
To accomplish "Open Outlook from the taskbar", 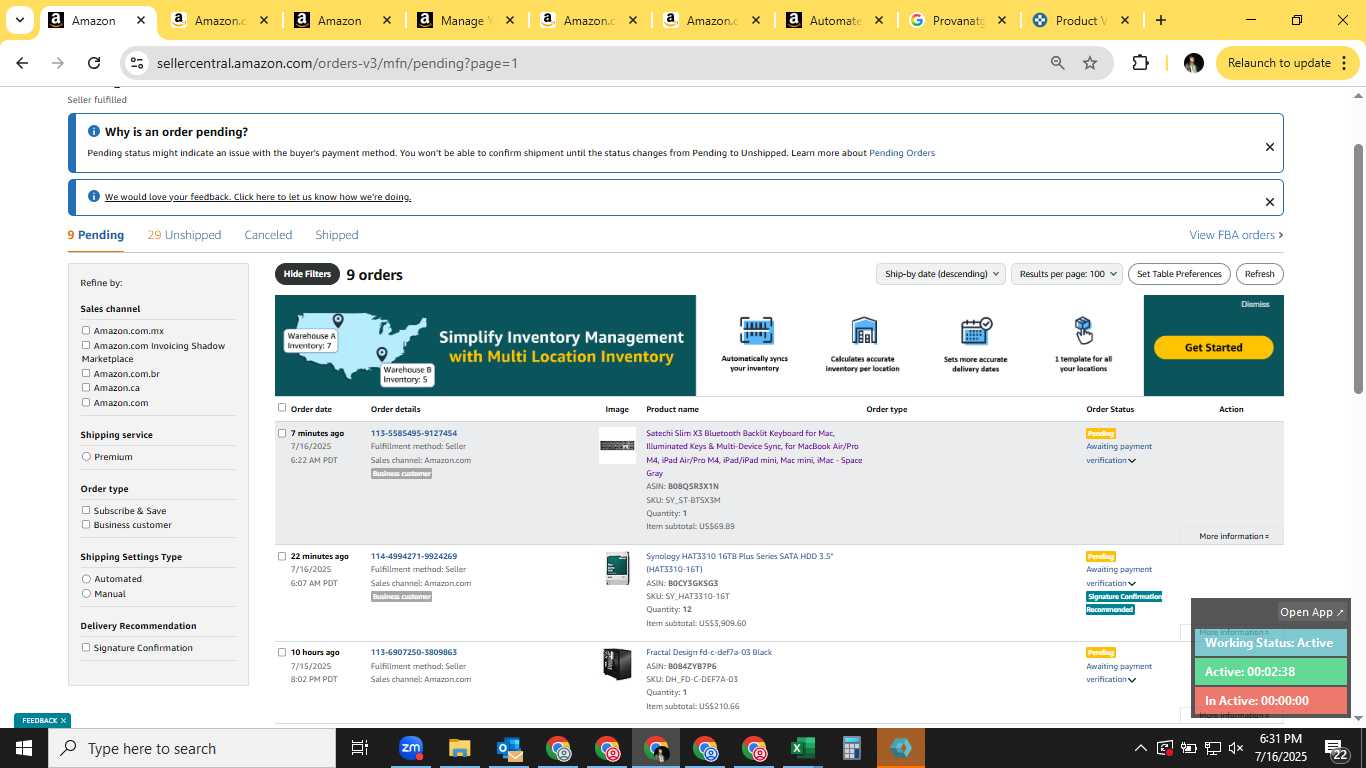I will tap(508, 748).
